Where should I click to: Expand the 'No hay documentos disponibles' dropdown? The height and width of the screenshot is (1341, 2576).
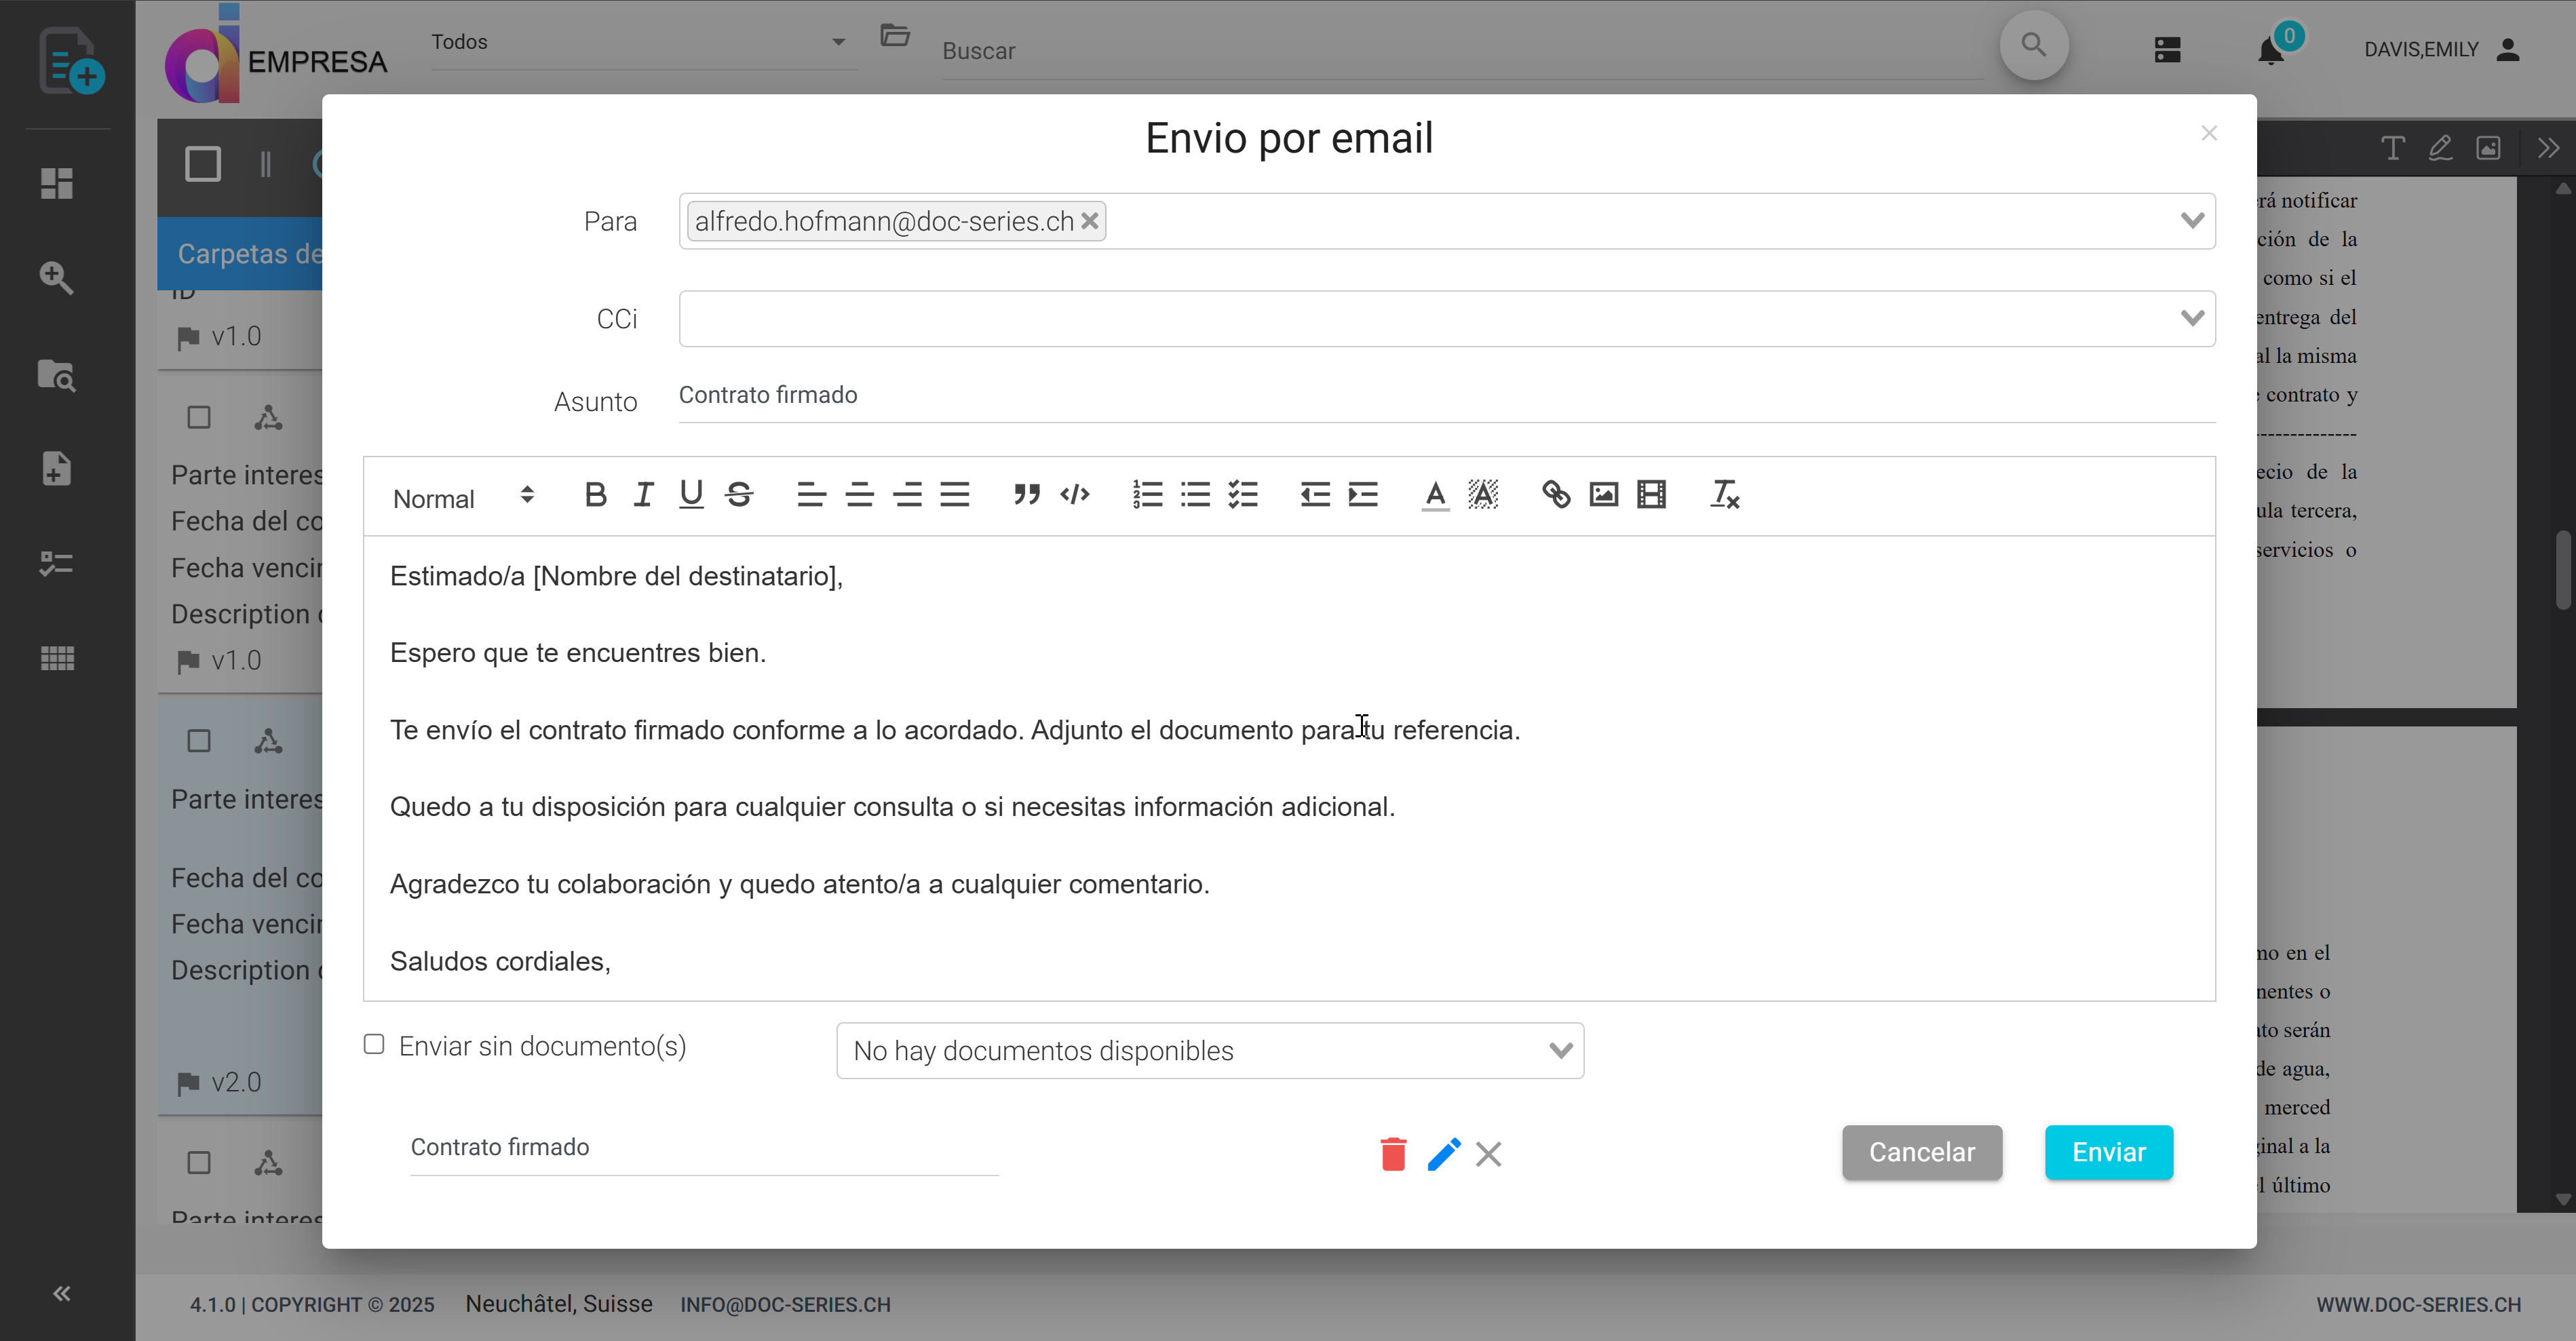pos(1561,1050)
